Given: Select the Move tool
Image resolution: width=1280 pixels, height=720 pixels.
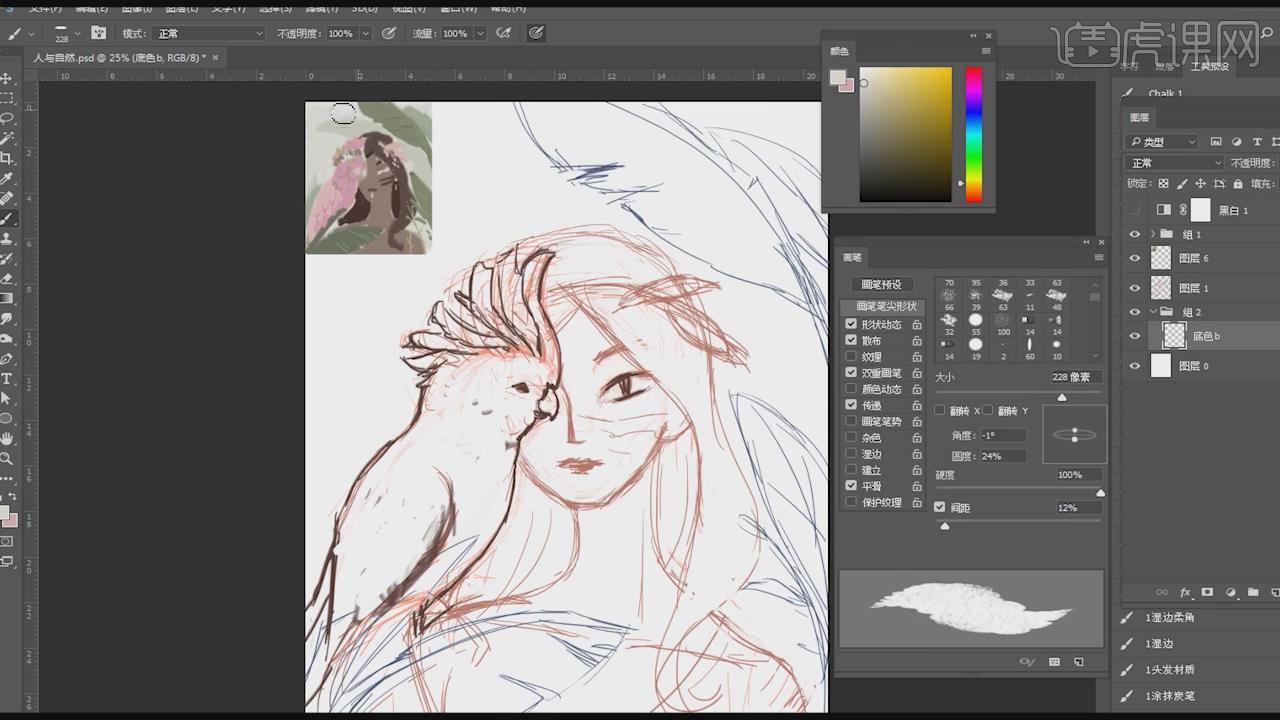Looking at the screenshot, I should tap(7, 78).
